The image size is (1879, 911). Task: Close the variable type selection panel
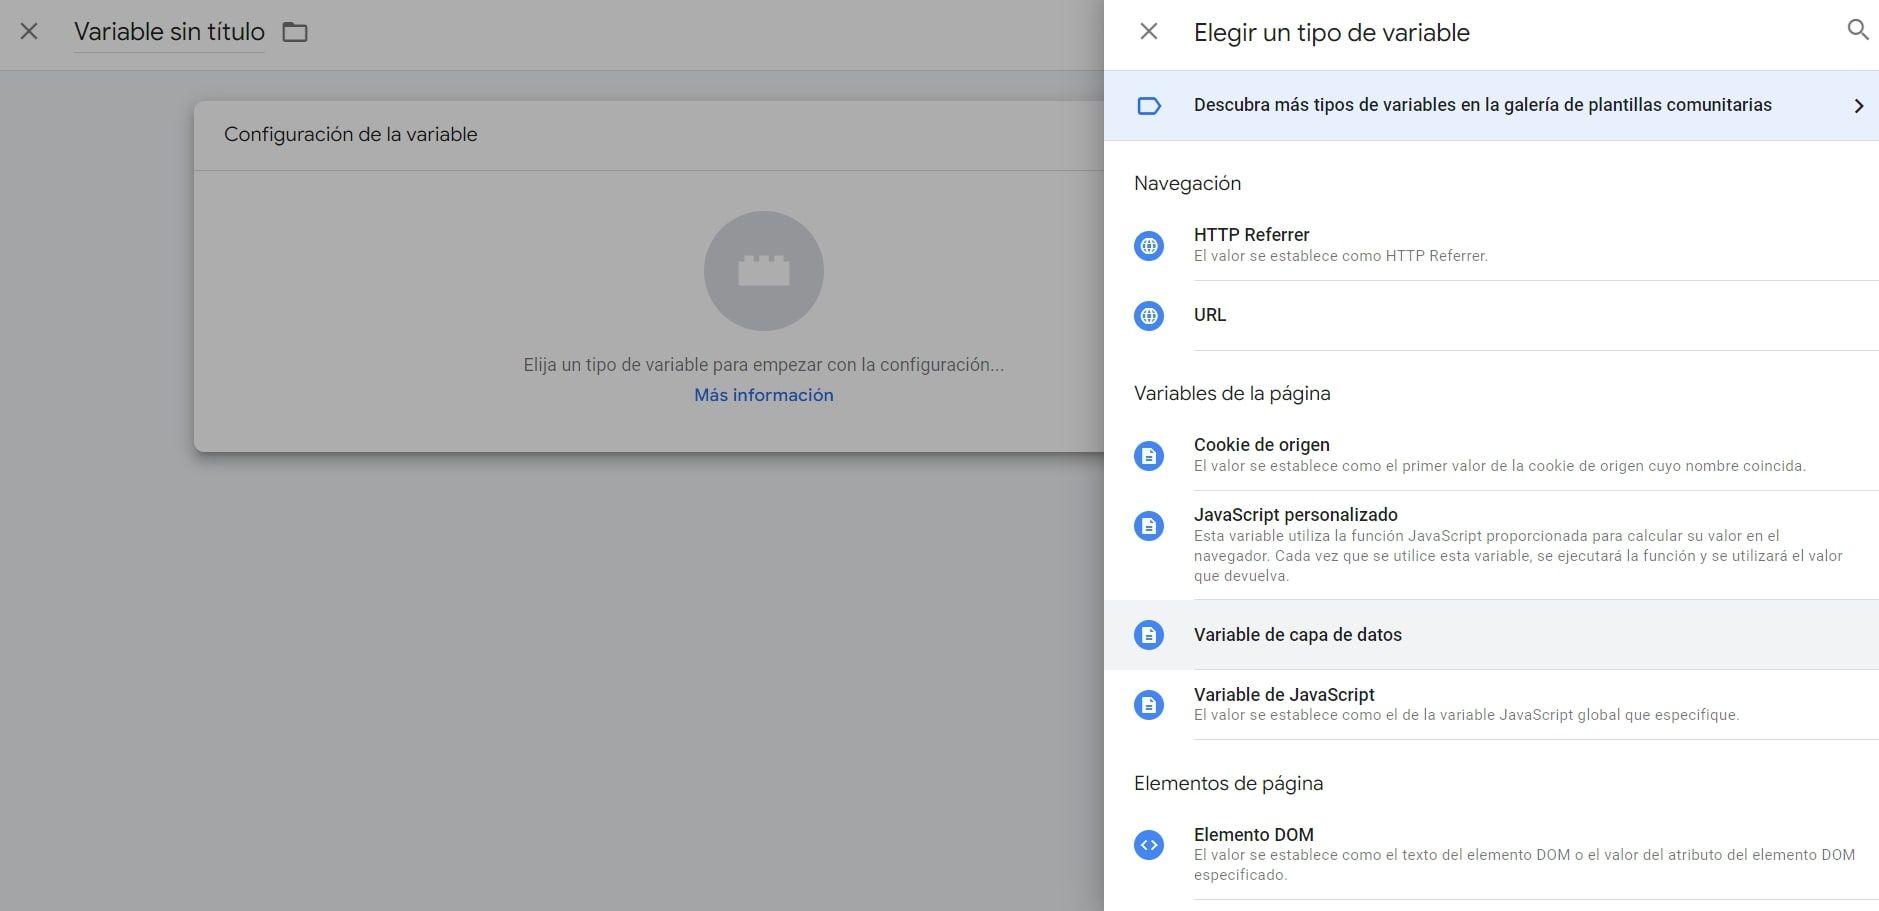(x=1148, y=31)
